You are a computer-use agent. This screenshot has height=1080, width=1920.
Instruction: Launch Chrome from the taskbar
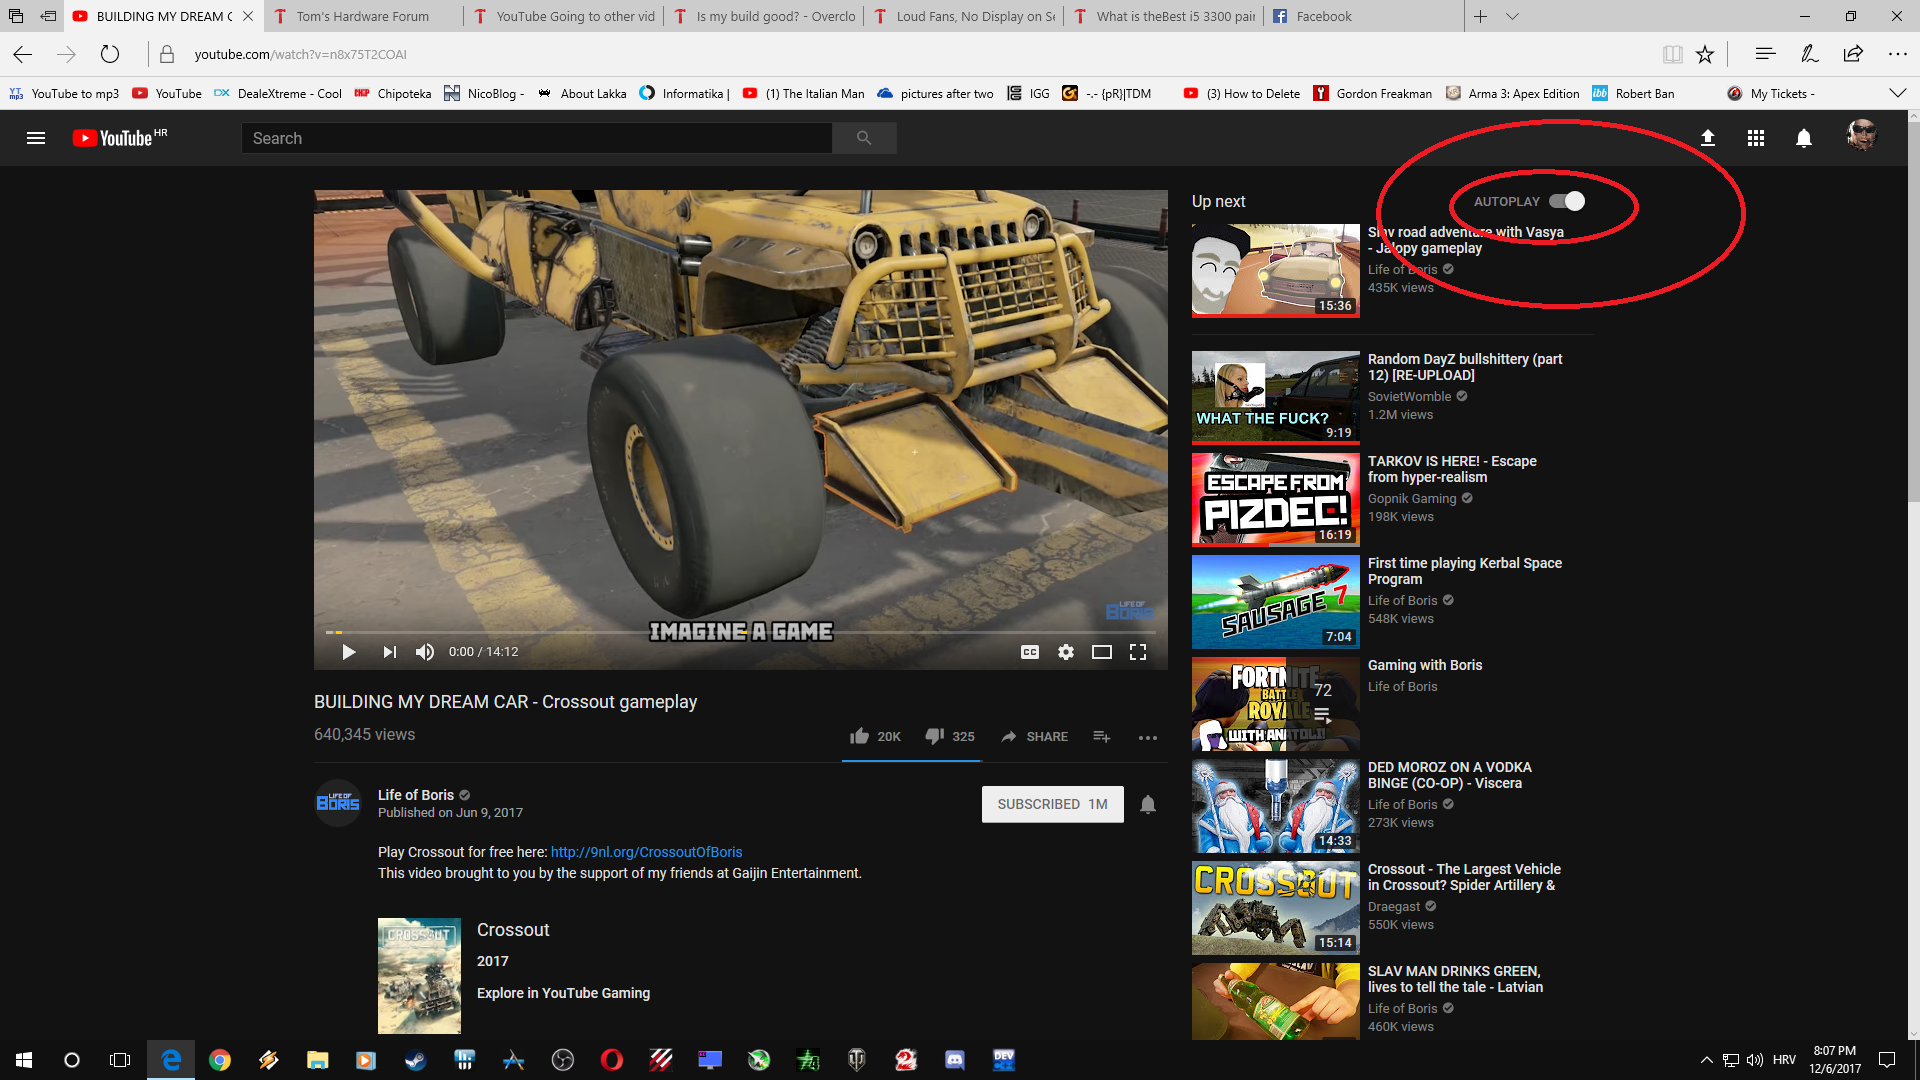pos(220,1060)
